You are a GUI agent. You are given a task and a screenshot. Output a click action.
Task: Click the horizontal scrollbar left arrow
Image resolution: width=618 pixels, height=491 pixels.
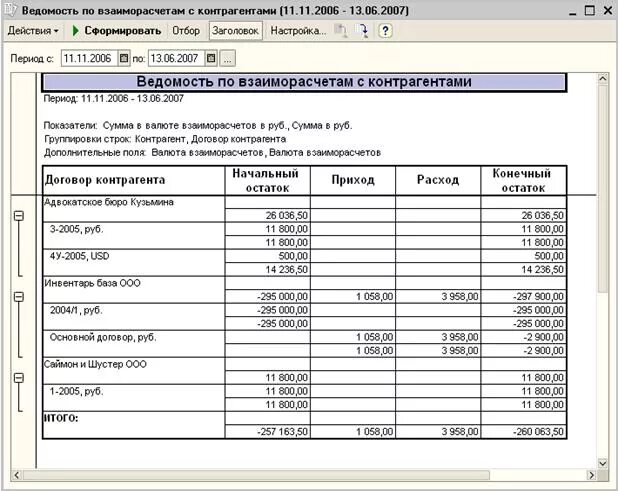click(x=16, y=475)
